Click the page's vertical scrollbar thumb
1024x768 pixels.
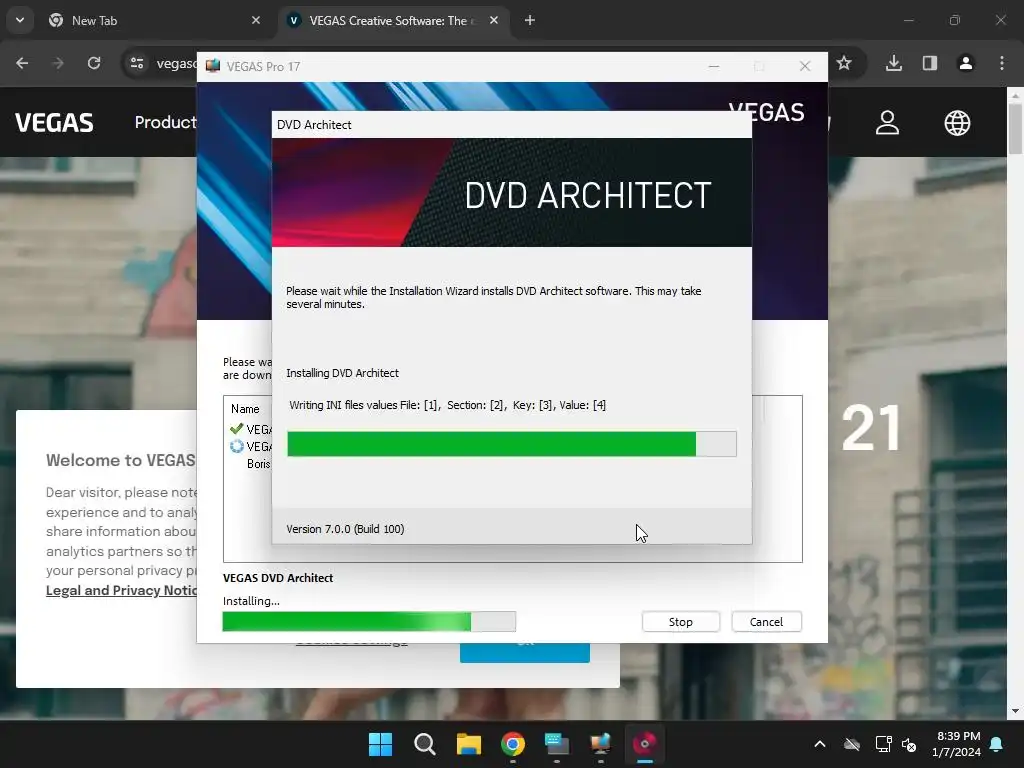pyautogui.click(x=1015, y=129)
